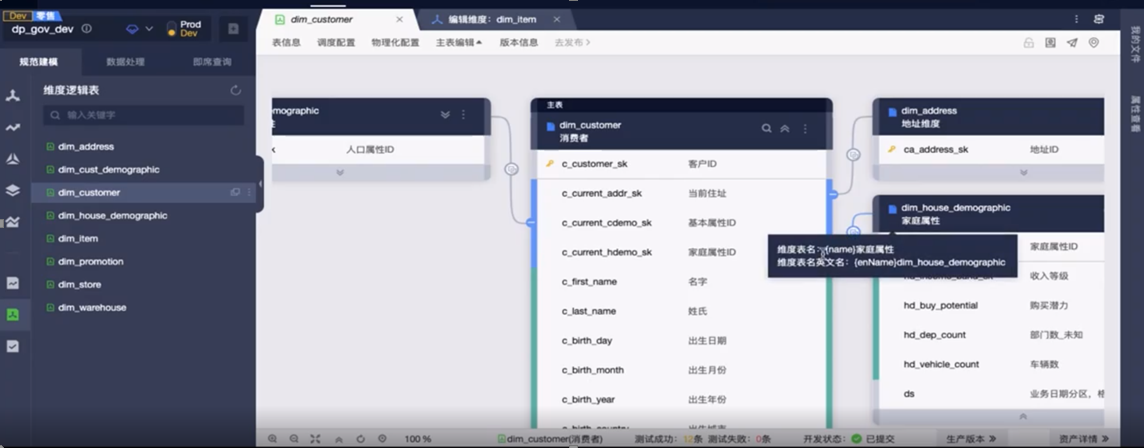
Task: Click the 输入关键字 search field
Action: click(x=143, y=115)
